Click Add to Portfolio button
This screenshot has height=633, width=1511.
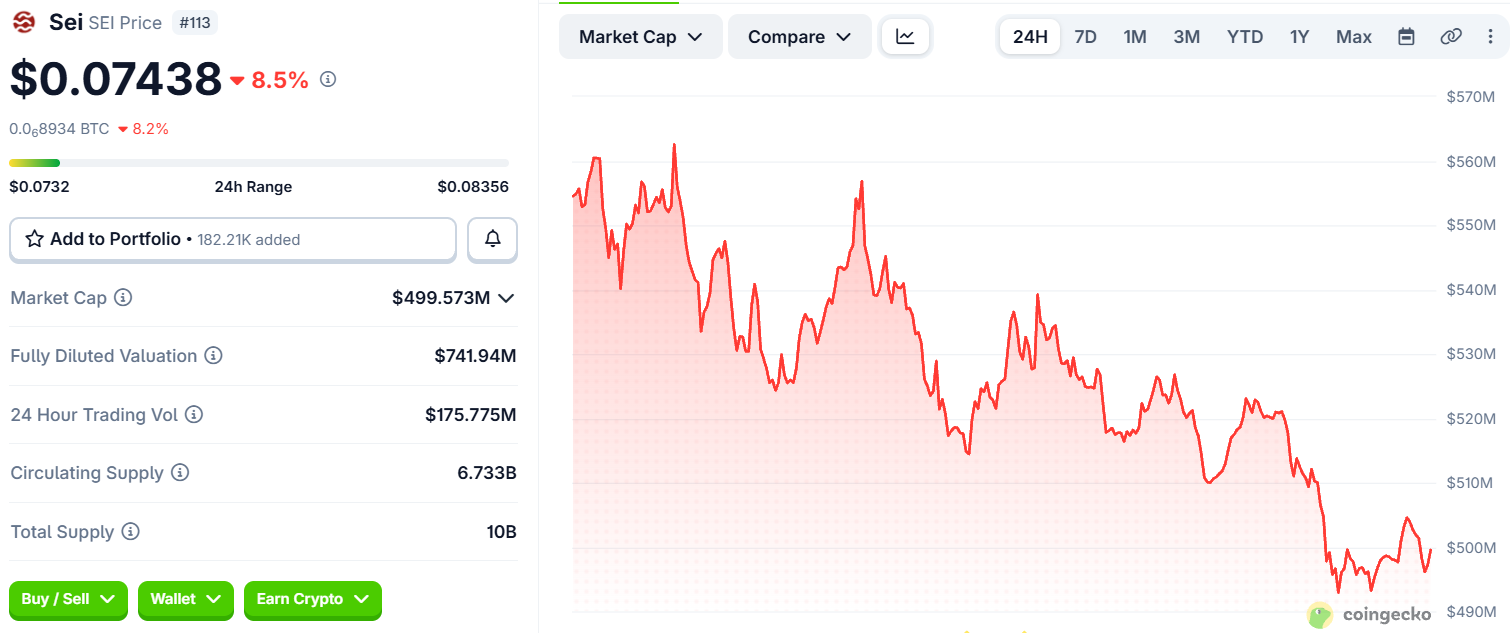233,239
